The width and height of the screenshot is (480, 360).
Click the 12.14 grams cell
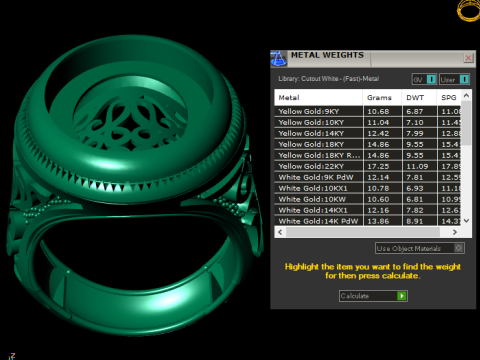382,177
